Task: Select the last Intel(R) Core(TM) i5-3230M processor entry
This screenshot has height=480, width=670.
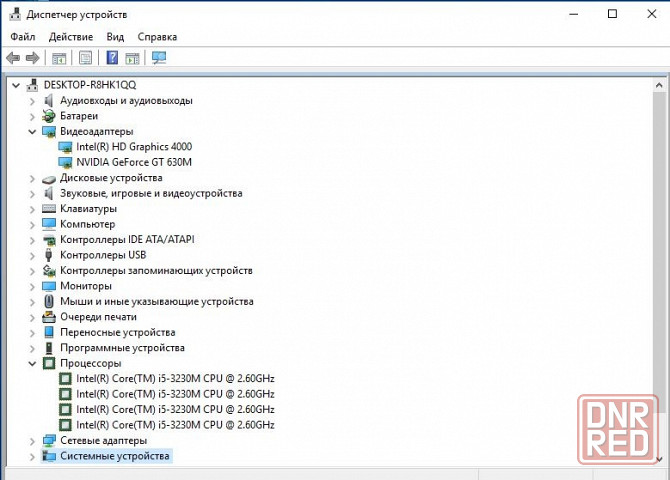Action: [x=175, y=425]
